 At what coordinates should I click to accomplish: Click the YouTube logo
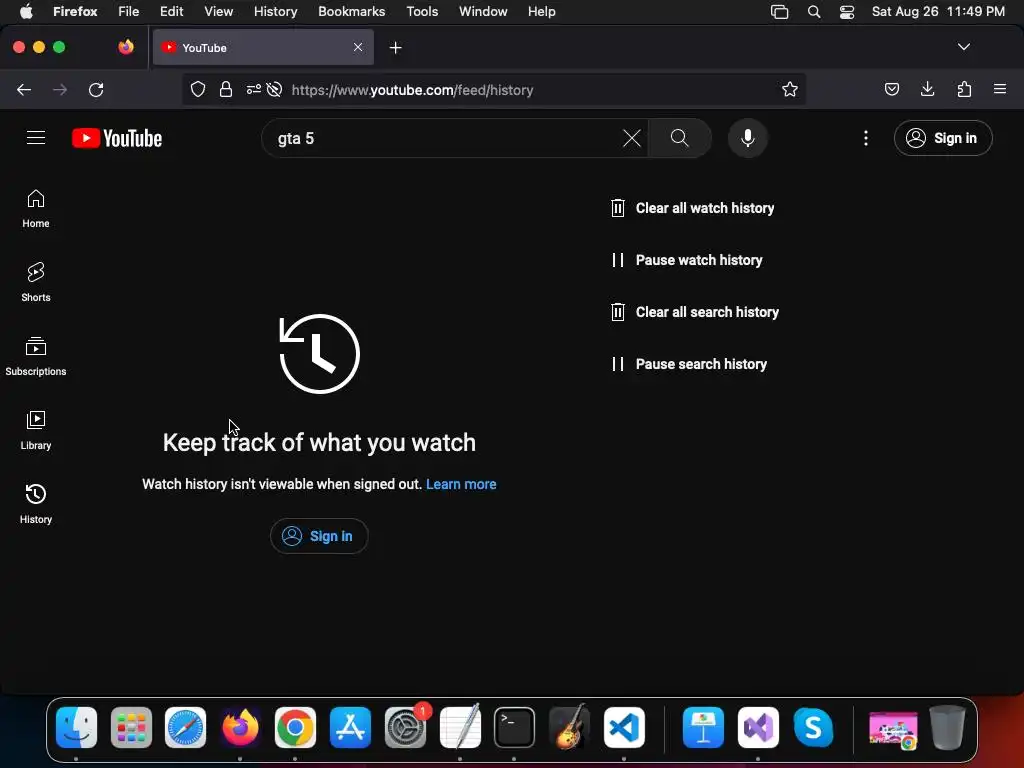(x=117, y=138)
